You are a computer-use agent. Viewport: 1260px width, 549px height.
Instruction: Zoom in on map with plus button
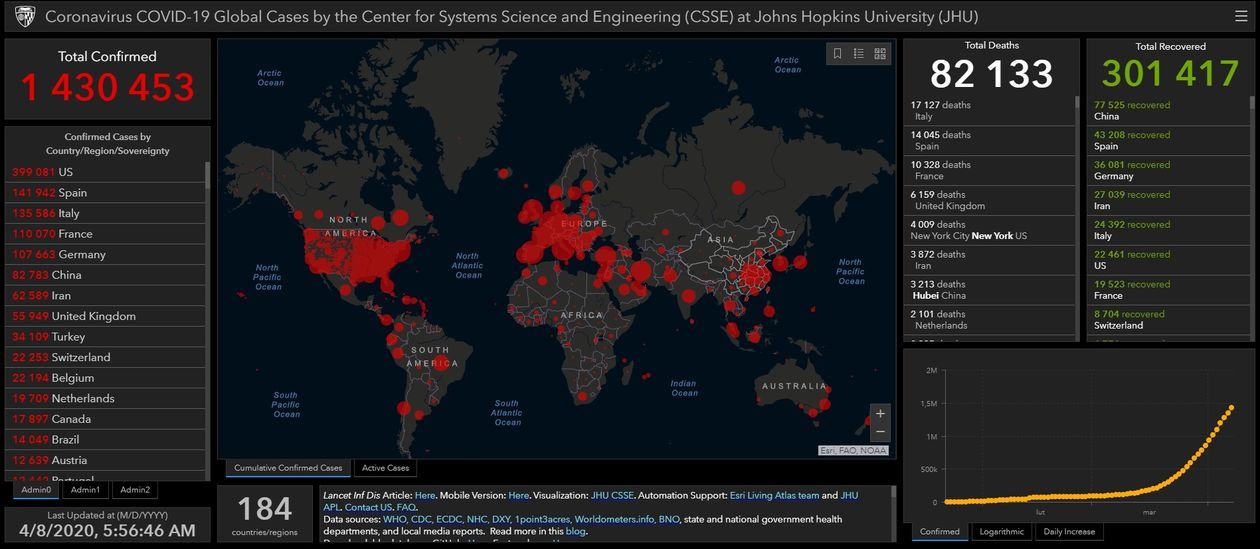pyautogui.click(x=880, y=413)
